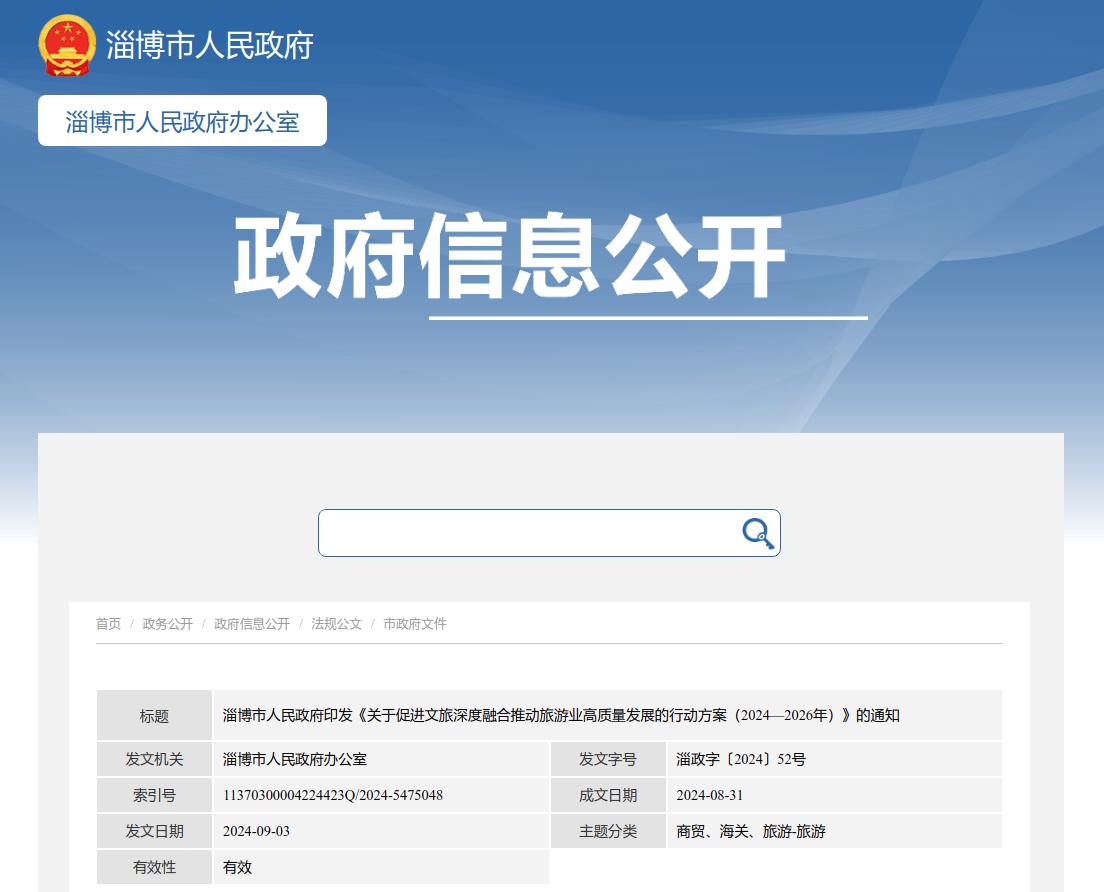
Task: Click the 成文日期 label cell
Action: pyautogui.click(x=608, y=795)
